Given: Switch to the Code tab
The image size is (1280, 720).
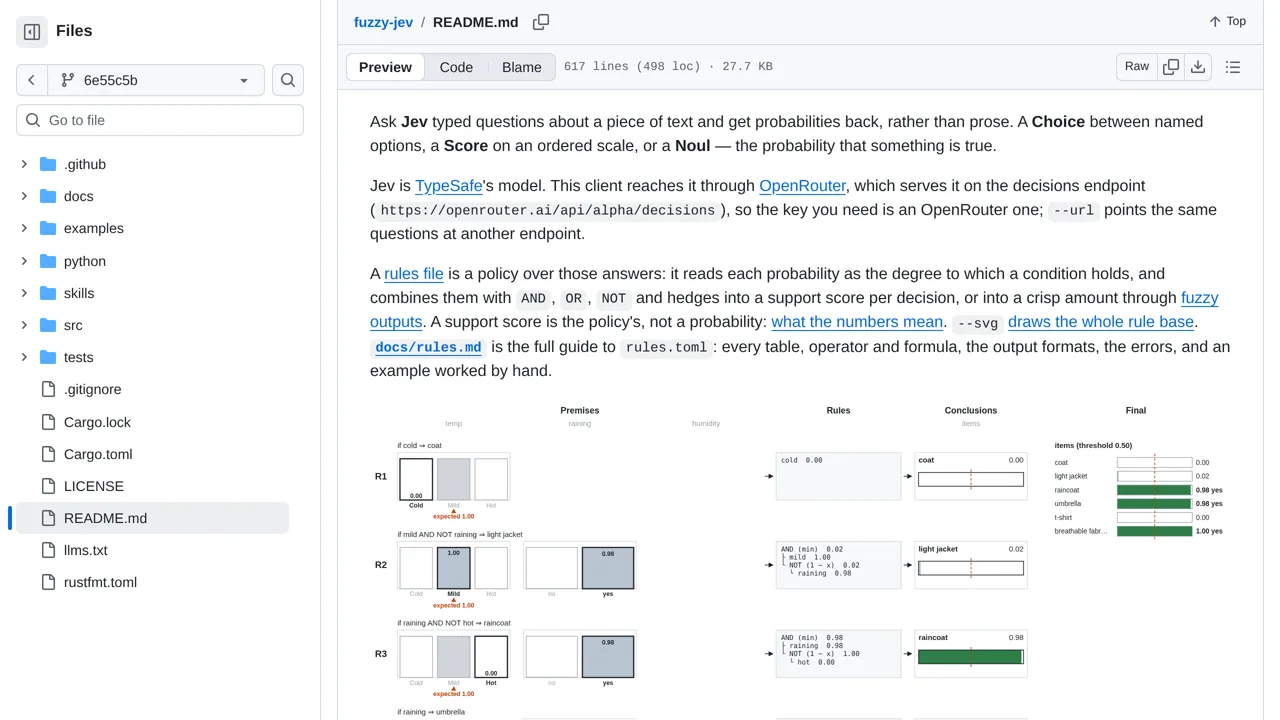Looking at the screenshot, I should click(456, 67).
